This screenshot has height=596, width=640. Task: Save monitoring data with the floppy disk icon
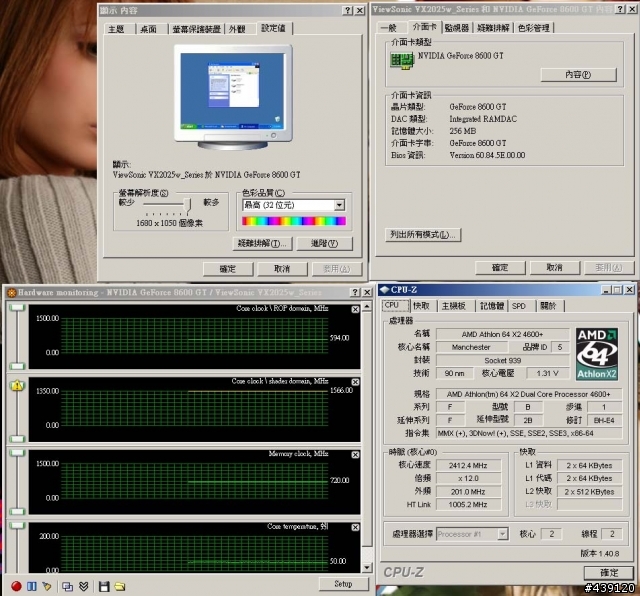click(x=104, y=586)
